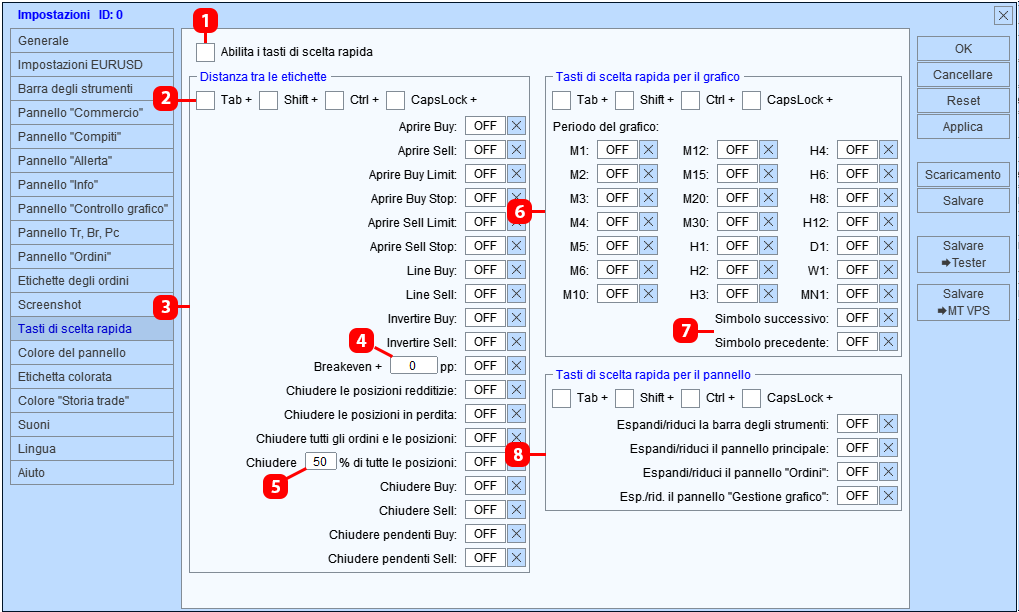Check Shift + in Distanza tra le etichette
Viewport: 1019px width, 612px height.
pos(268,100)
